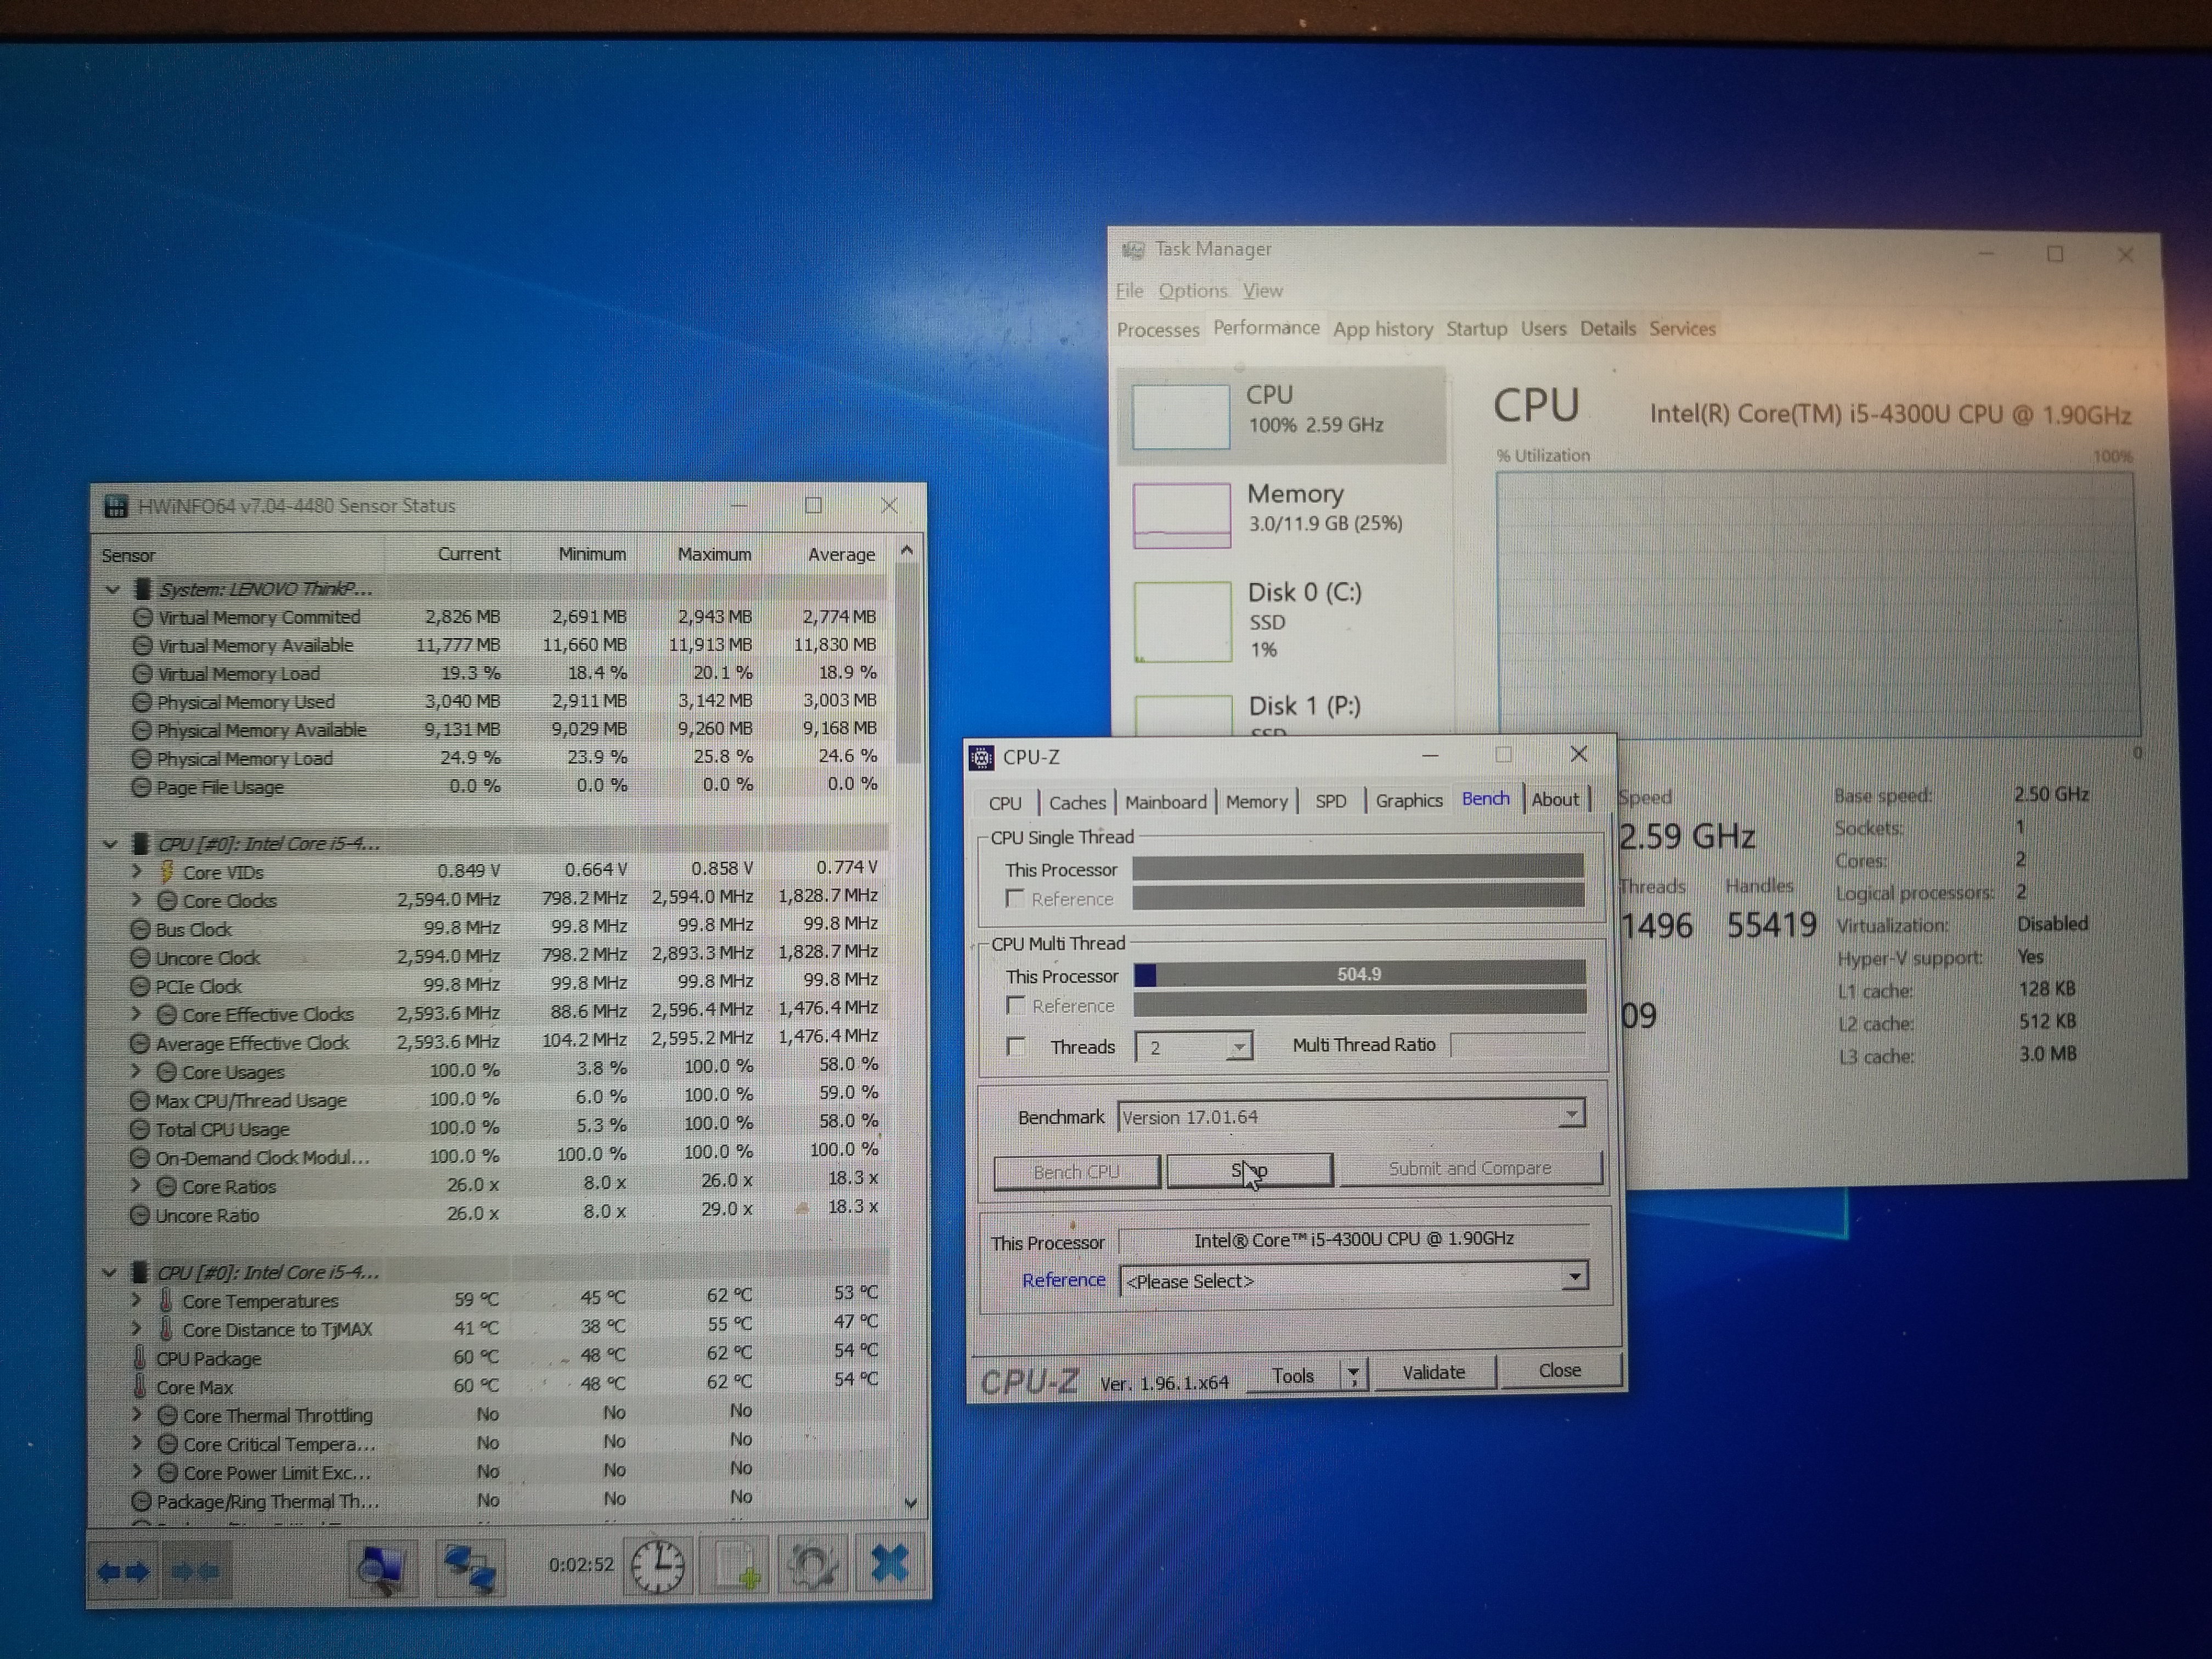Expand the Core Ratios row

[x=137, y=1186]
